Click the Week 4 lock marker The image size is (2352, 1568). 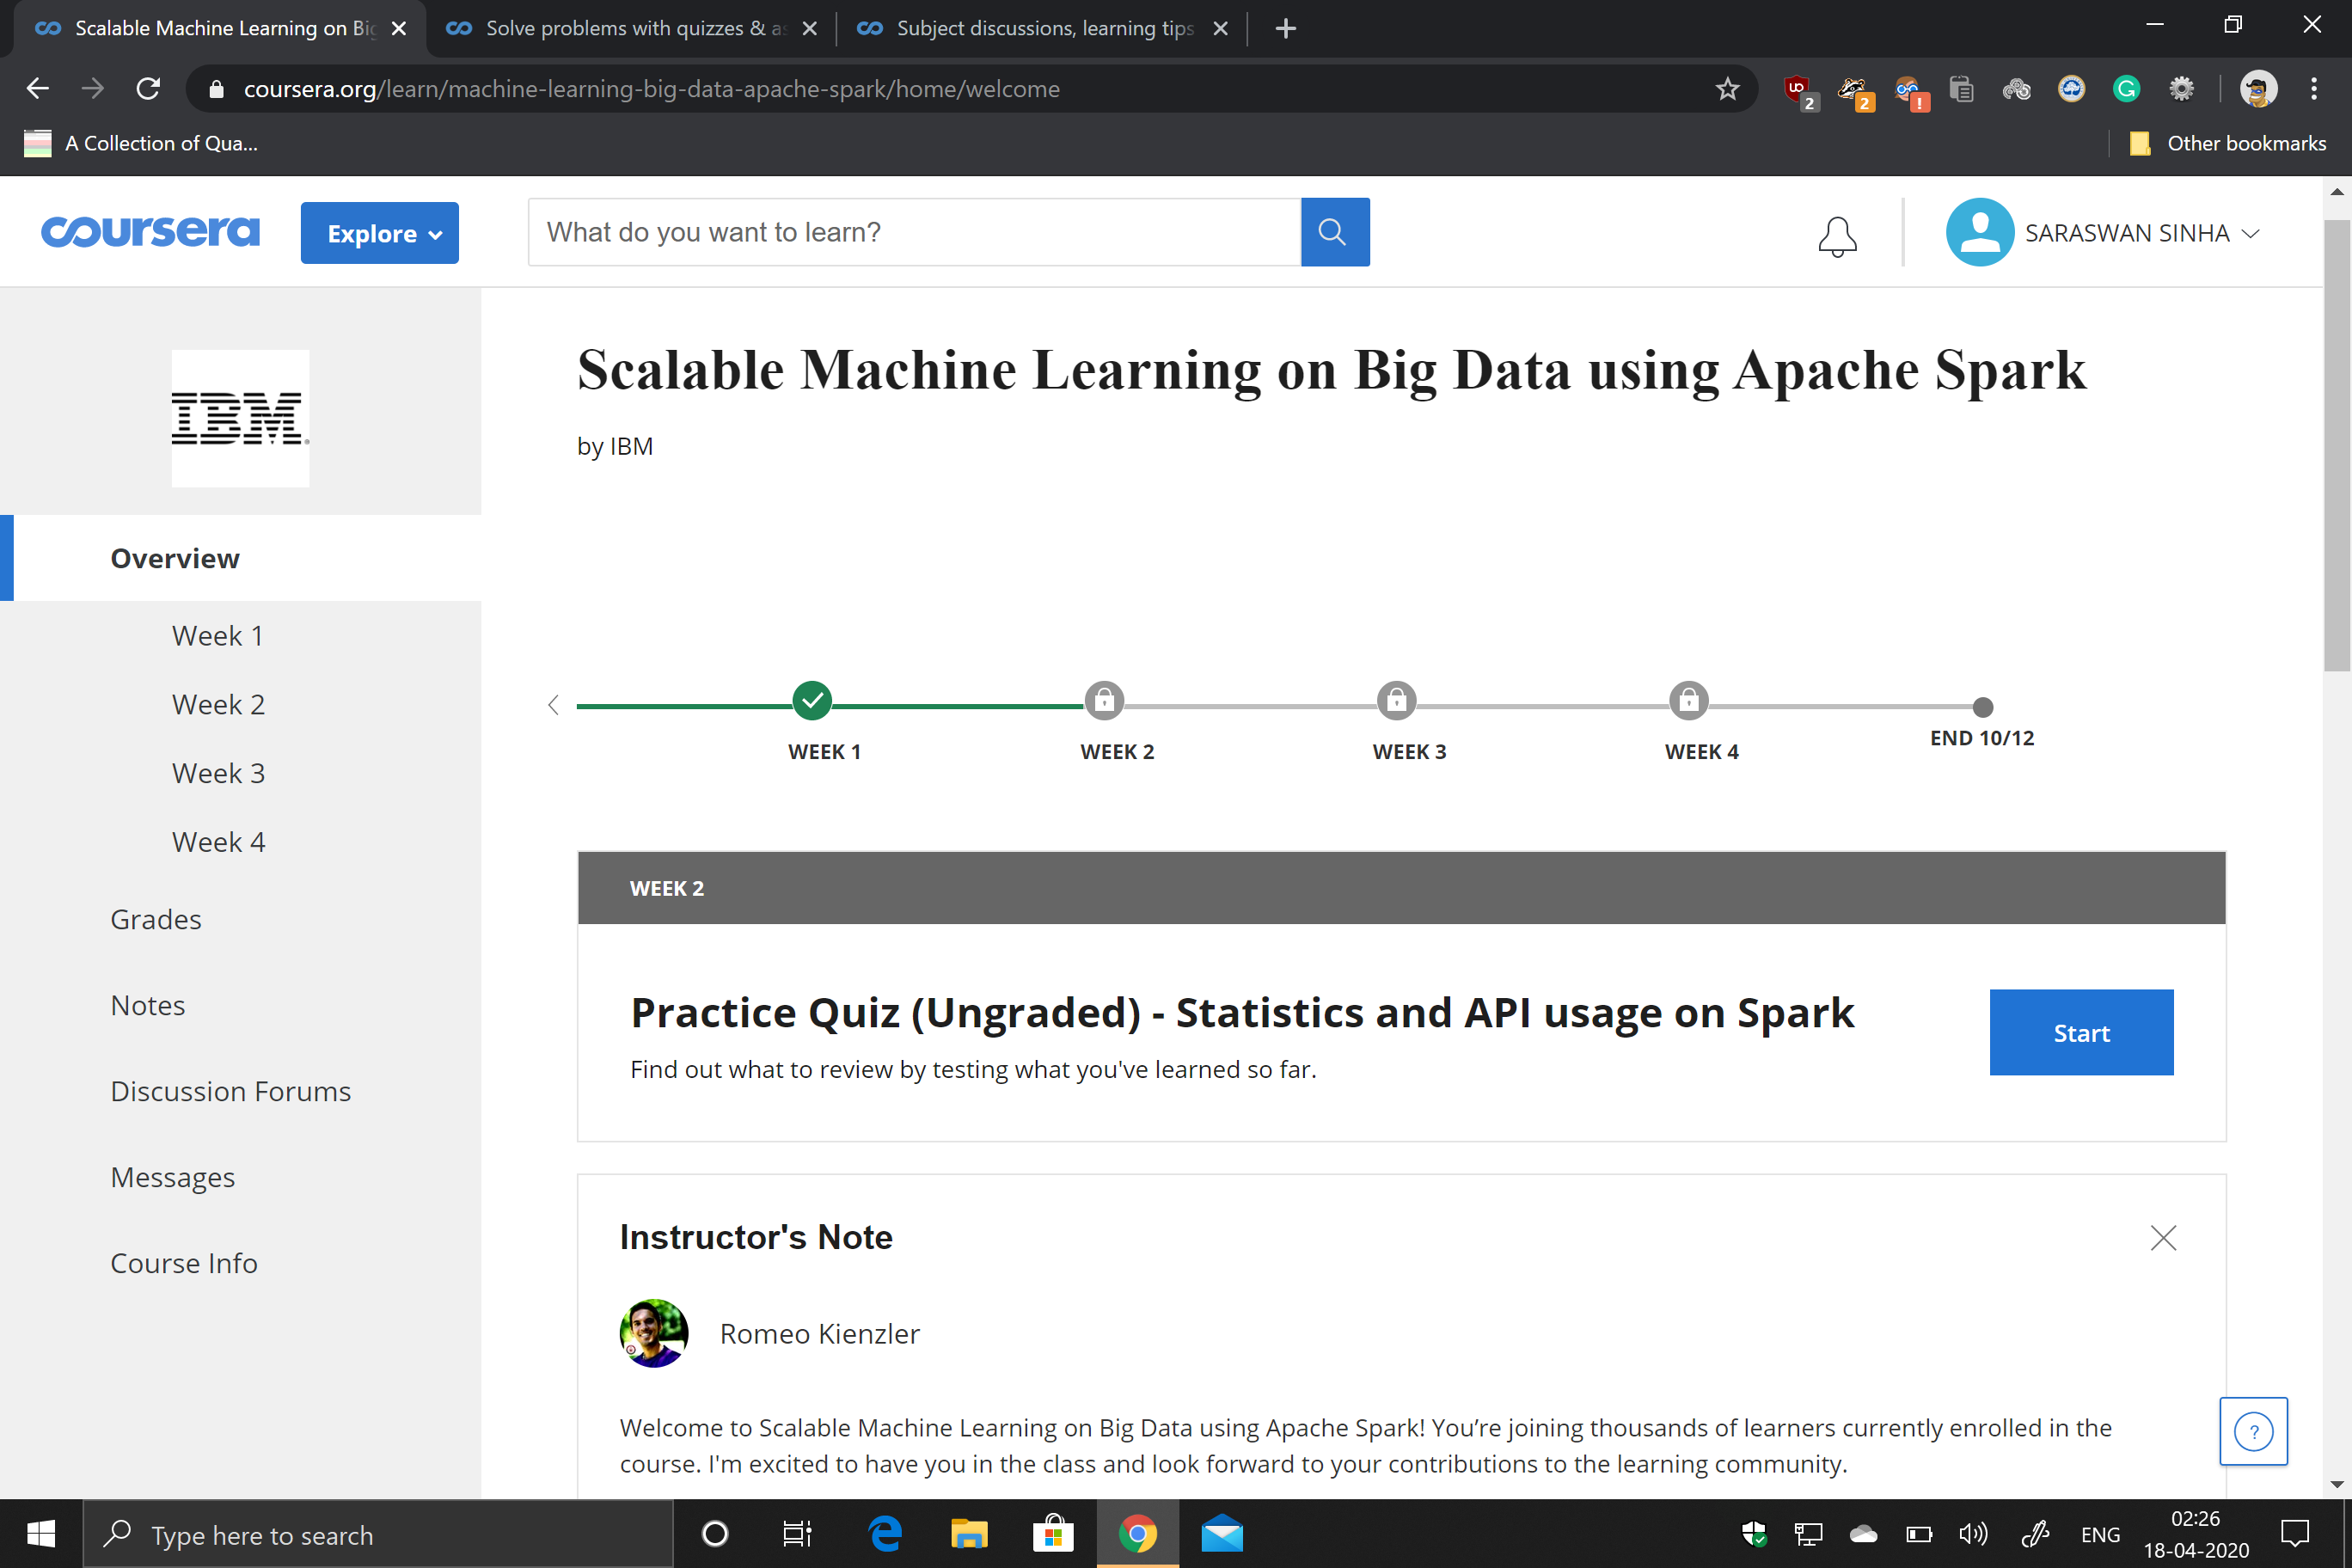coord(1688,700)
